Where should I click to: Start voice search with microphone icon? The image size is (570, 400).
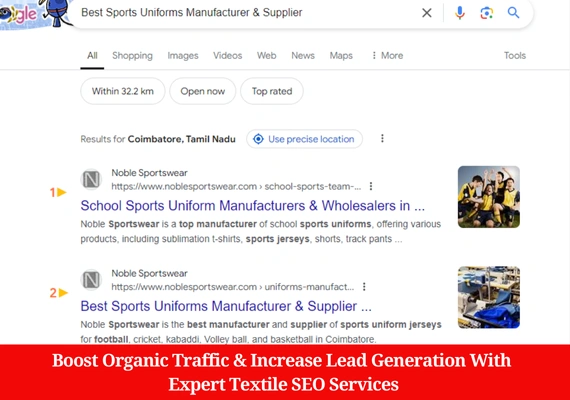point(459,13)
